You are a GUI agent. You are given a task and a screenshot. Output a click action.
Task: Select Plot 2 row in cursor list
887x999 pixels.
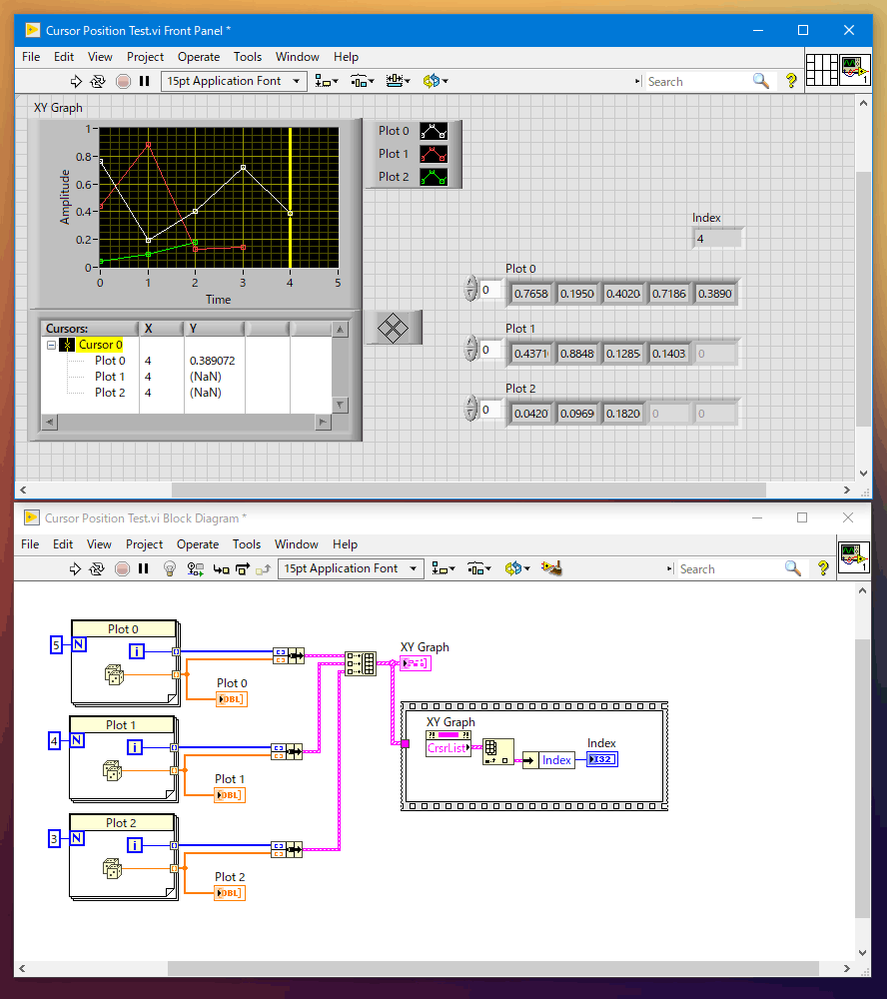110,393
